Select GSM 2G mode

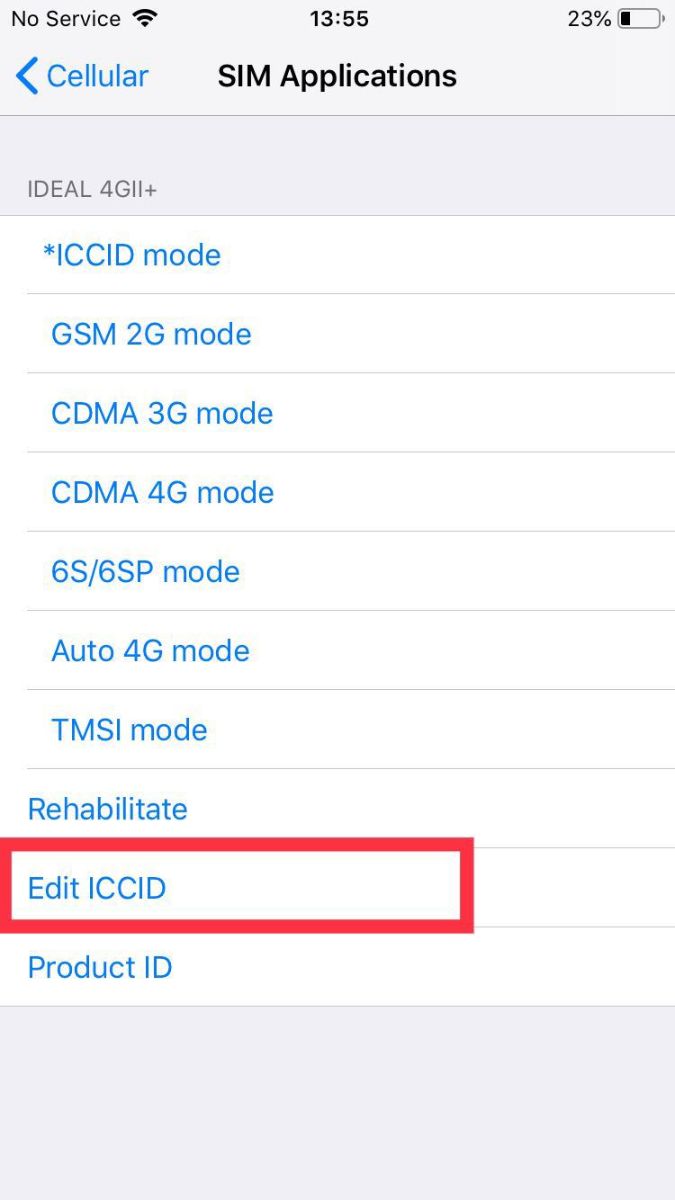point(337,334)
